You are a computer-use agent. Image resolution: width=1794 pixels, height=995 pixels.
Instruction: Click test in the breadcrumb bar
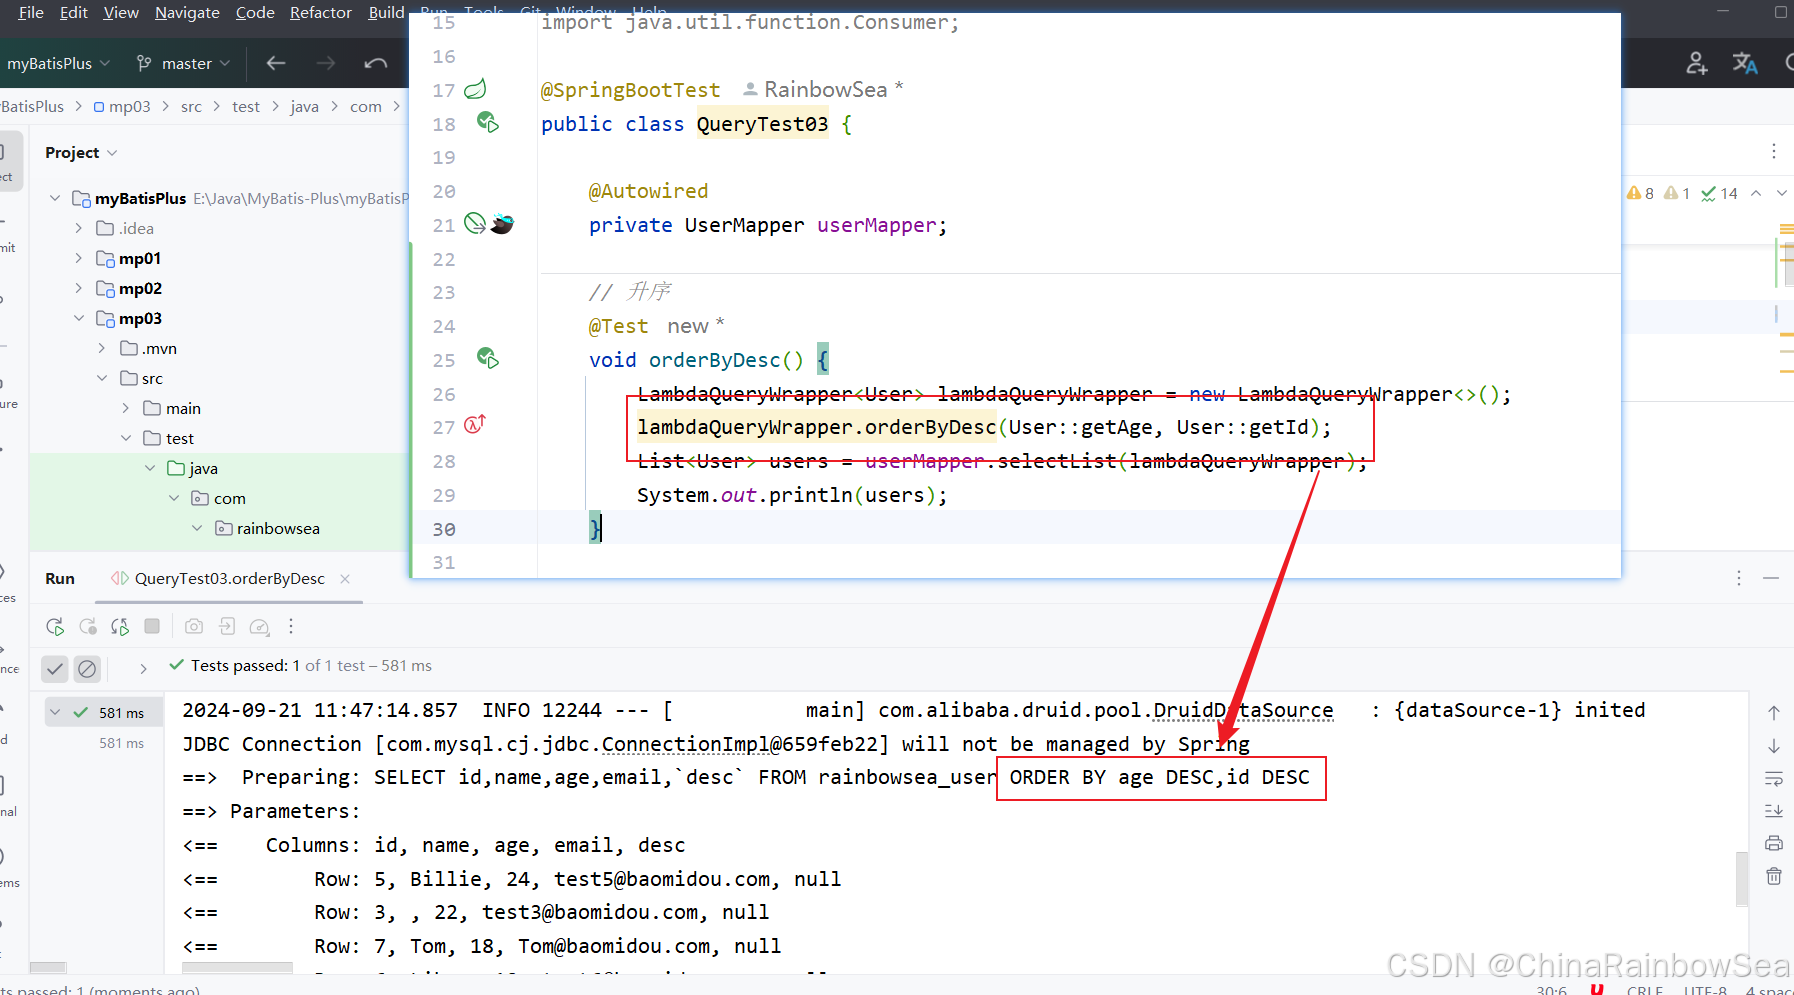tap(246, 106)
